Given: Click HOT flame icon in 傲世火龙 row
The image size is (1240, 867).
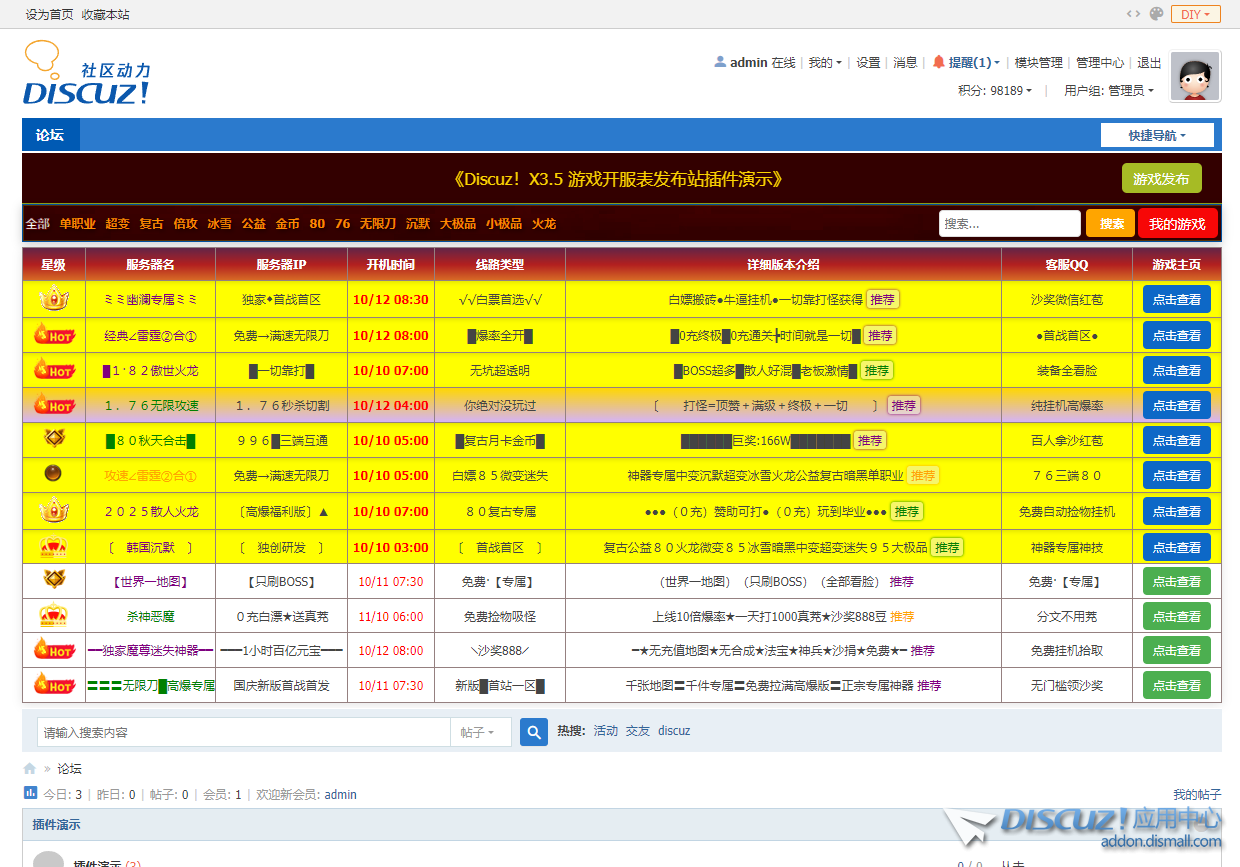Looking at the screenshot, I should pyautogui.click(x=54, y=370).
